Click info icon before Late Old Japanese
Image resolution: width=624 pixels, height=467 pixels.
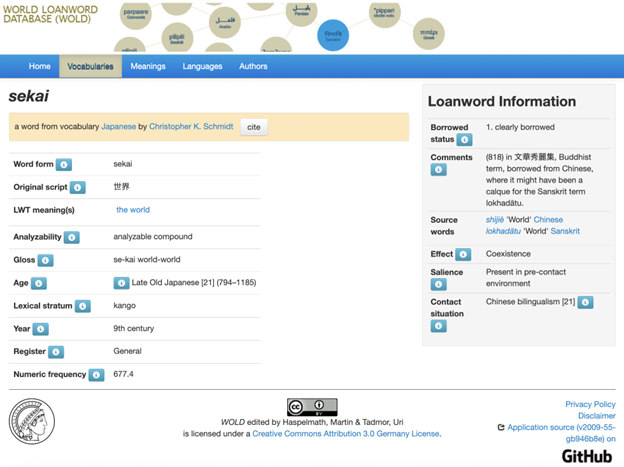pos(121,283)
